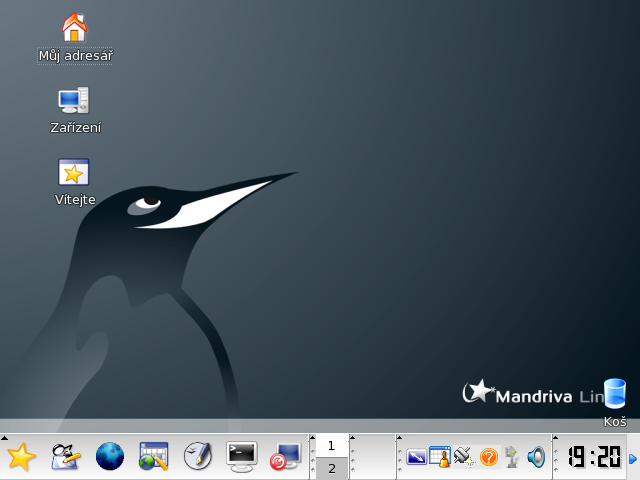Click the system tray applet handle arrow
Image resolution: width=640 pixels, height=480 pixels.
(400, 438)
